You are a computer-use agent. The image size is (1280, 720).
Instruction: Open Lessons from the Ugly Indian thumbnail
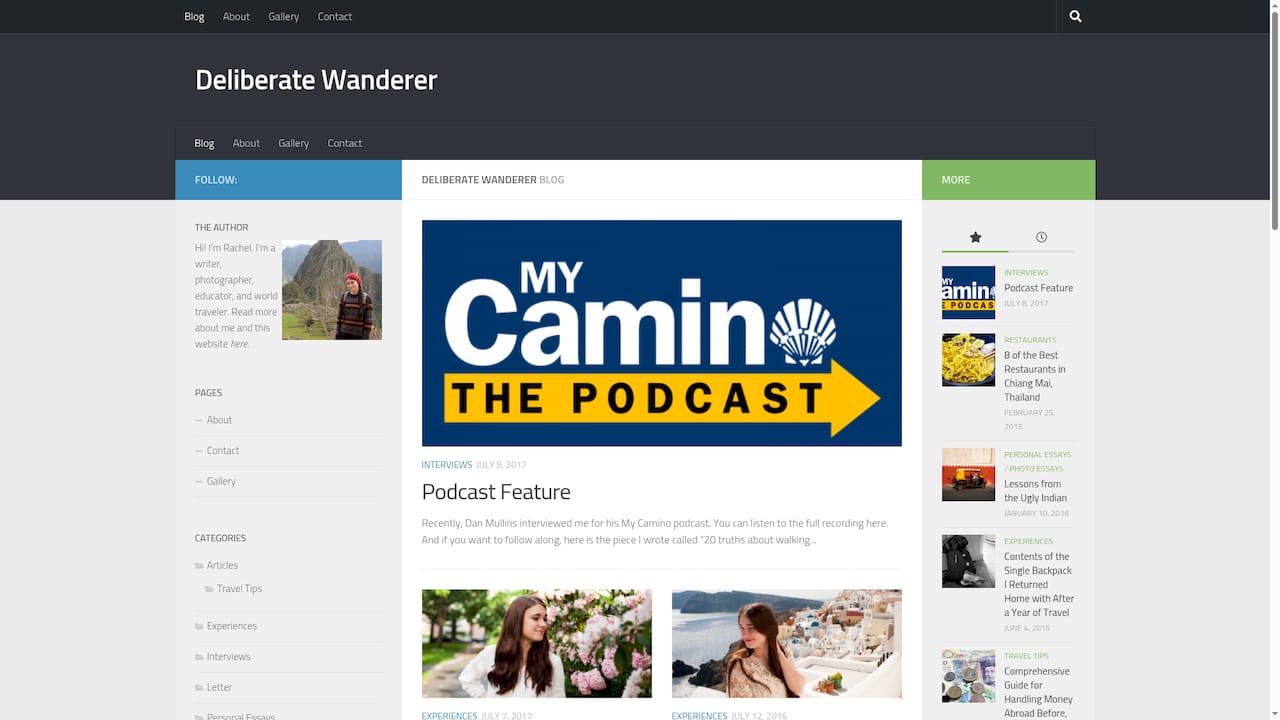(x=968, y=474)
